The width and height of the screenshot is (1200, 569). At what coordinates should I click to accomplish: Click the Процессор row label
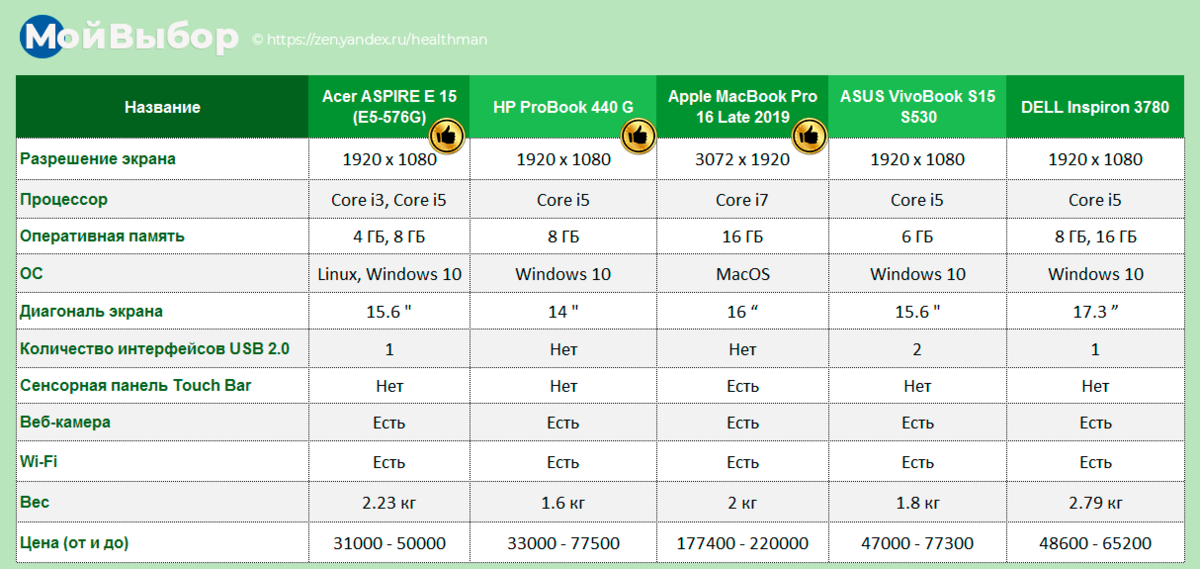coord(64,199)
